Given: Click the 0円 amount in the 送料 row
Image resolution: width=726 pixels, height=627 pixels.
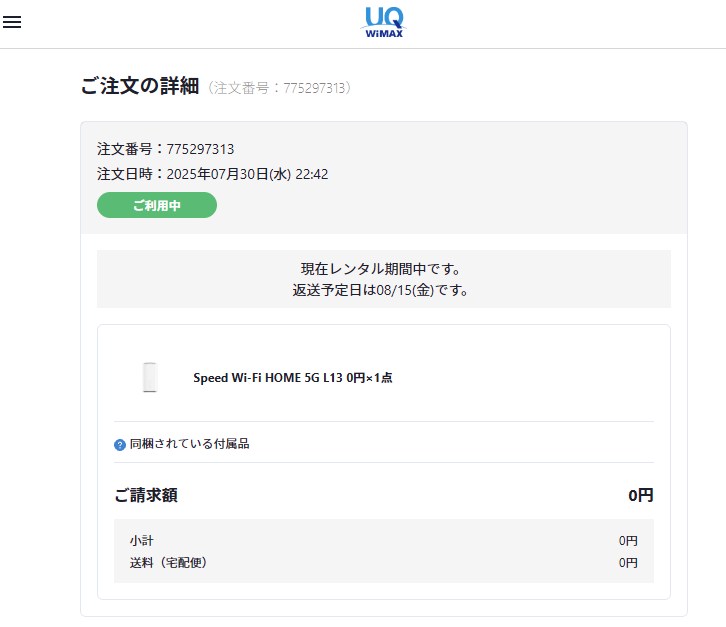Looking at the screenshot, I should [627, 562].
